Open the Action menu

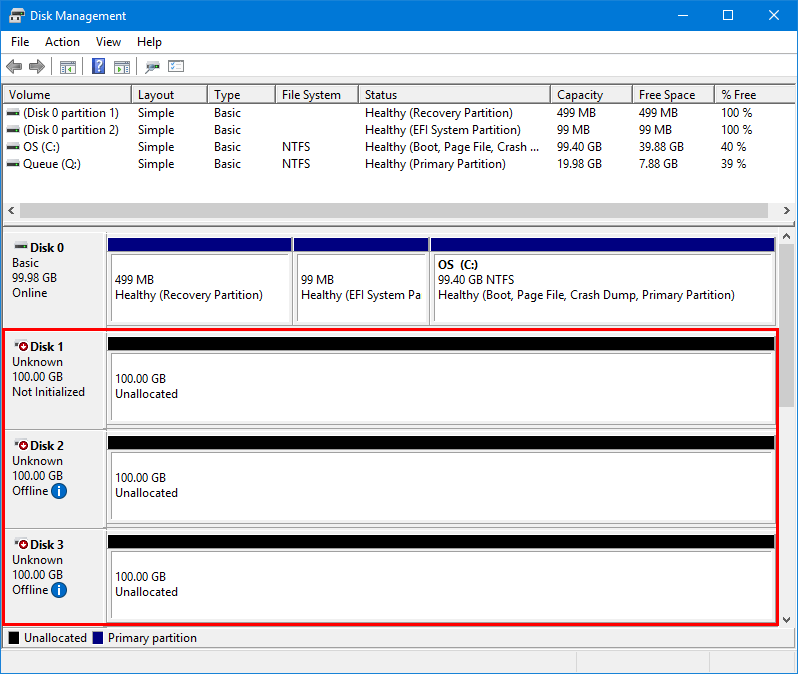[x=62, y=42]
